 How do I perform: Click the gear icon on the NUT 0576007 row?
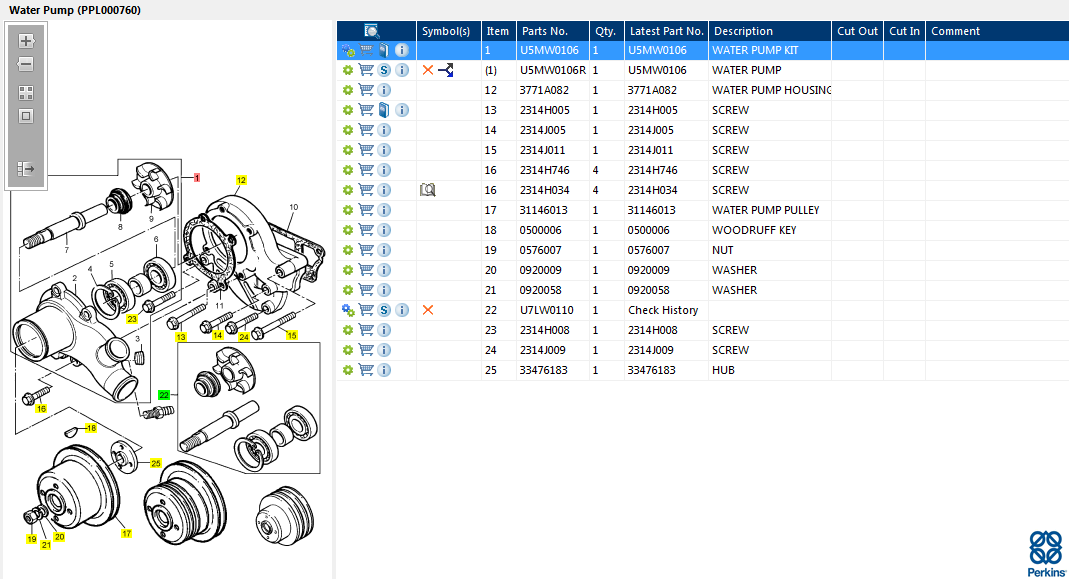click(348, 250)
